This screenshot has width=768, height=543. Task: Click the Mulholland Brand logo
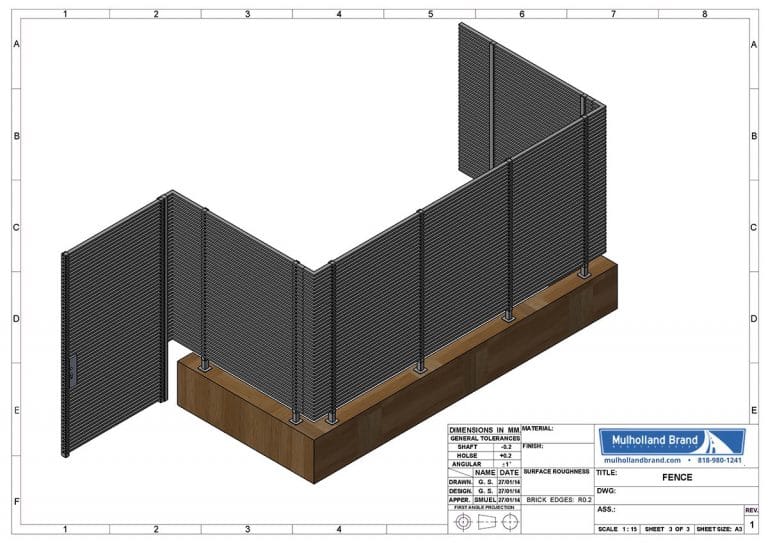(x=672, y=442)
